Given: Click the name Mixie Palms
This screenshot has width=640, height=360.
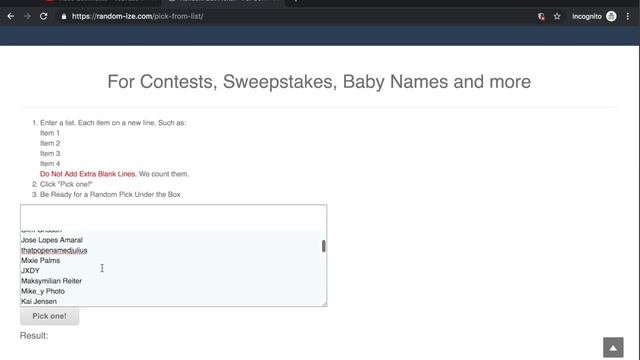Looking at the screenshot, I should click(x=40, y=260).
